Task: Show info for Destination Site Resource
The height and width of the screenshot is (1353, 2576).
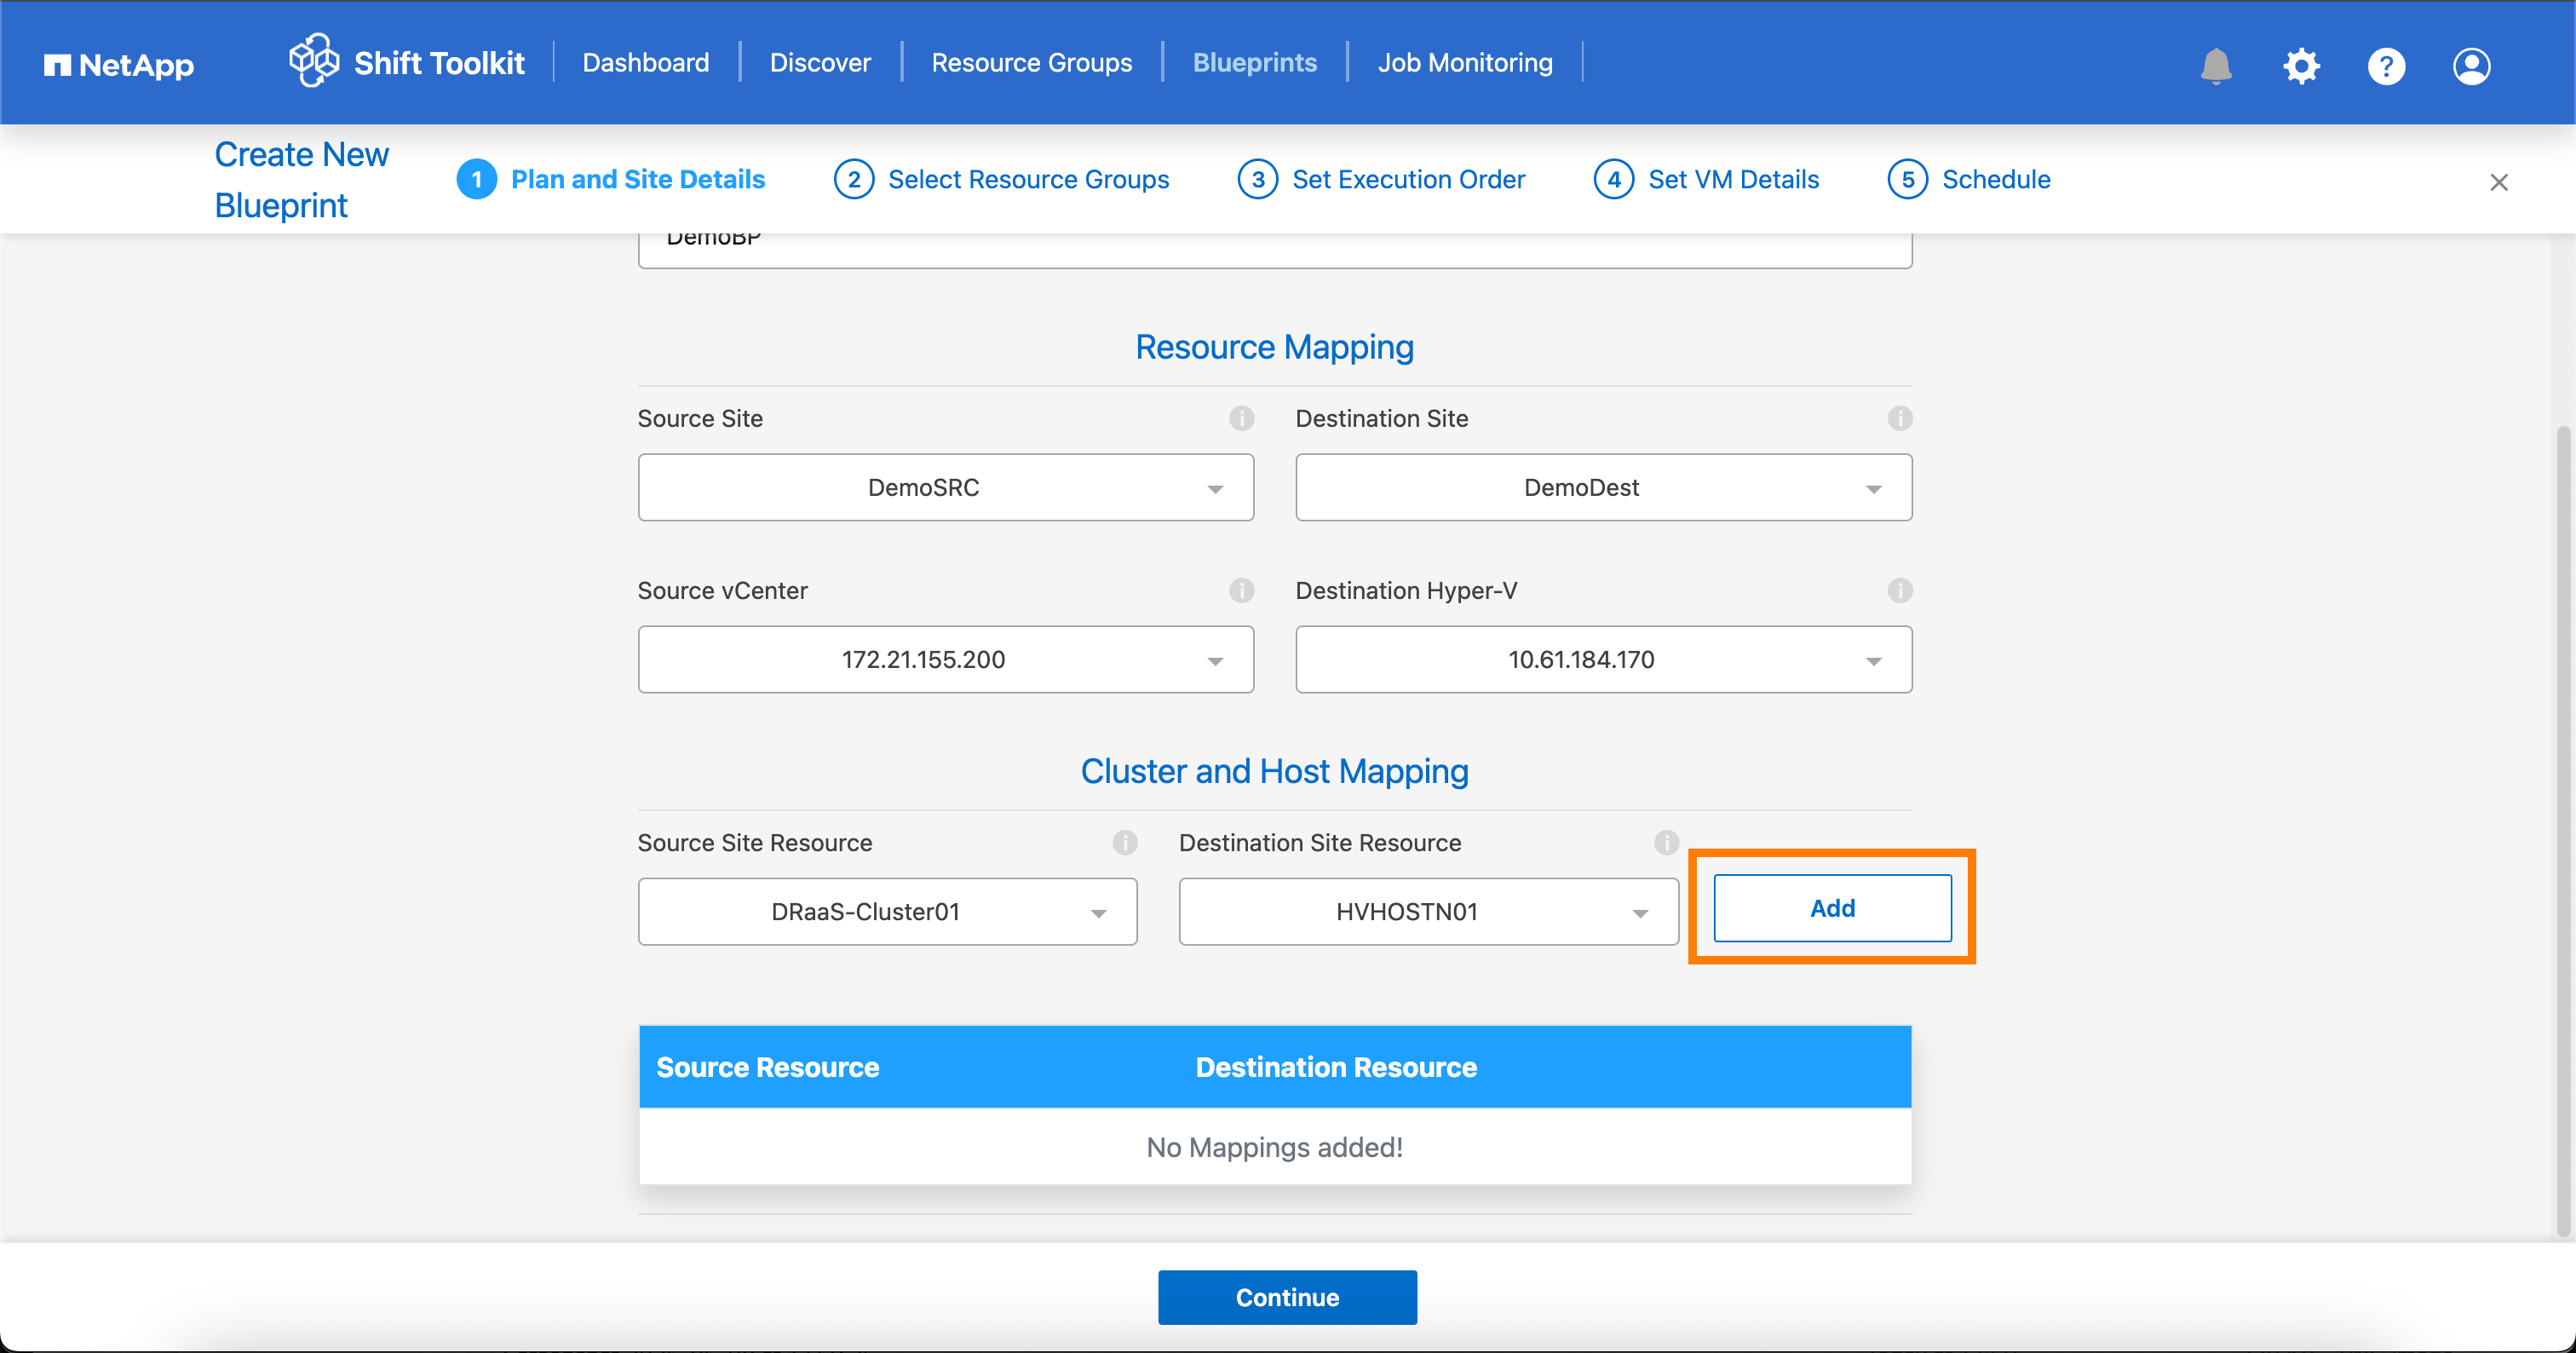Action: pyautogui.click(x=1665, y=842)
